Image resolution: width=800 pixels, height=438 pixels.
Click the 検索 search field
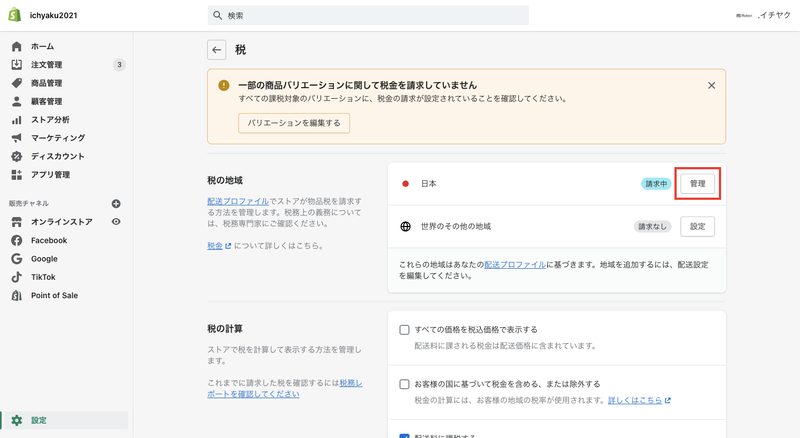tap(368, 15)
